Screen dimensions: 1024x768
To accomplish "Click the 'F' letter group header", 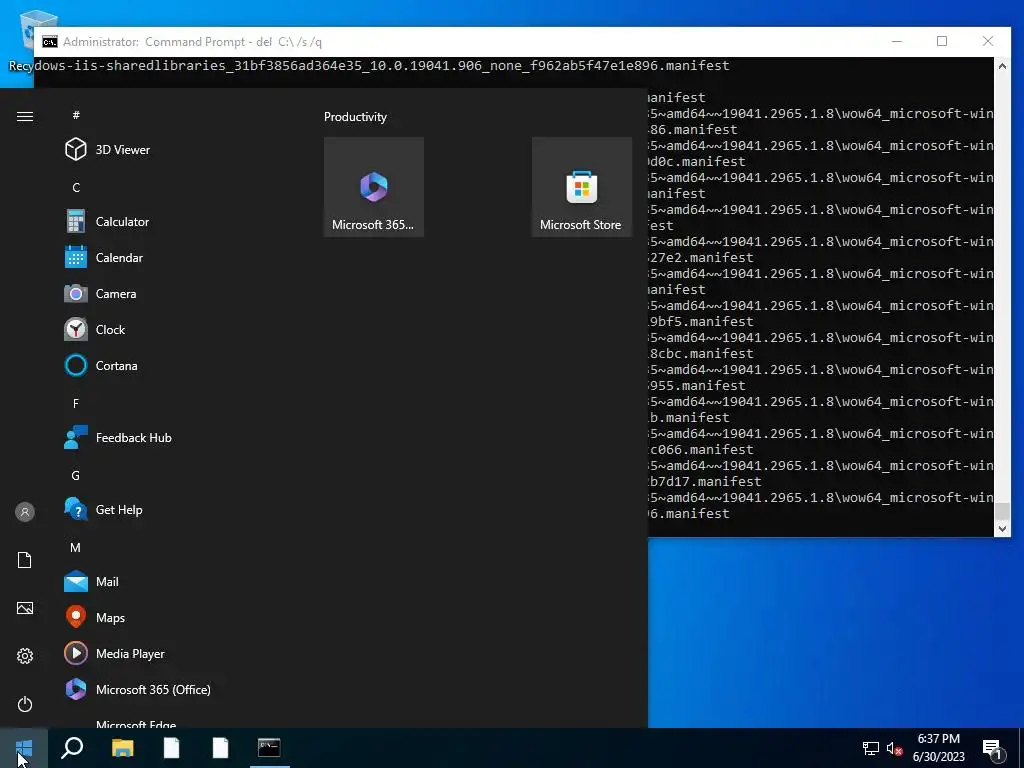I will [x=76, y=404].
